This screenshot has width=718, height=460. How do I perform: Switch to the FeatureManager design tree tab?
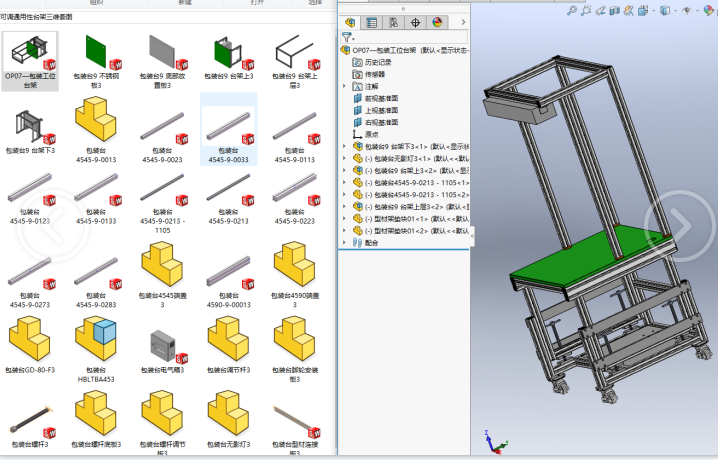pos(350,22)
